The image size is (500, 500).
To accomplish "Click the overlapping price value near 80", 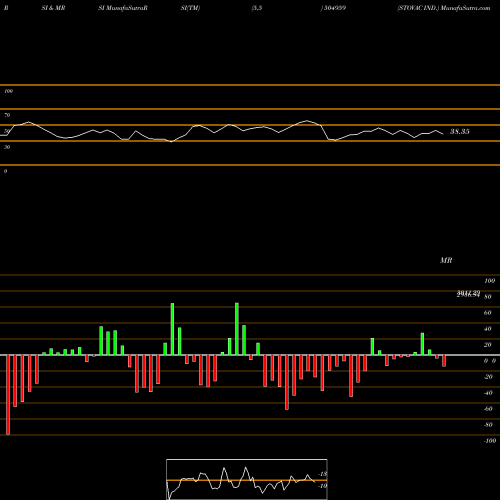I will [468, 294].
